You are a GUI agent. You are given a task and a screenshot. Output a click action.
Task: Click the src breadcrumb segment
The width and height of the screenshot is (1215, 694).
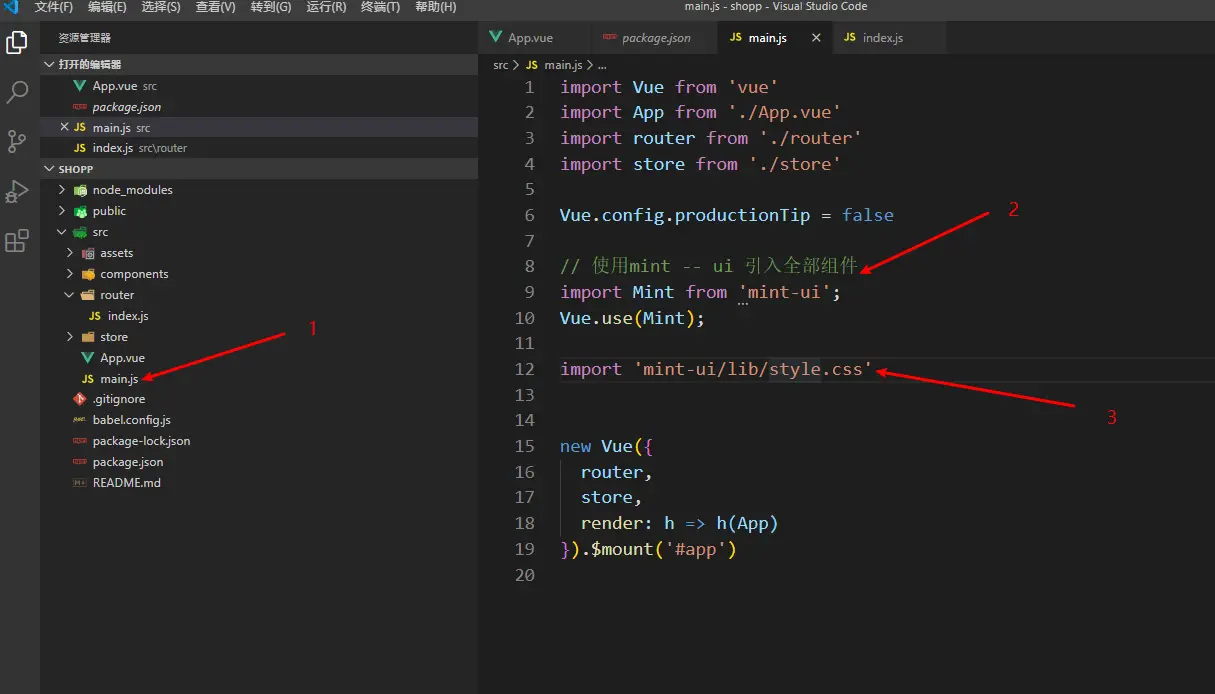pos(501,65)
